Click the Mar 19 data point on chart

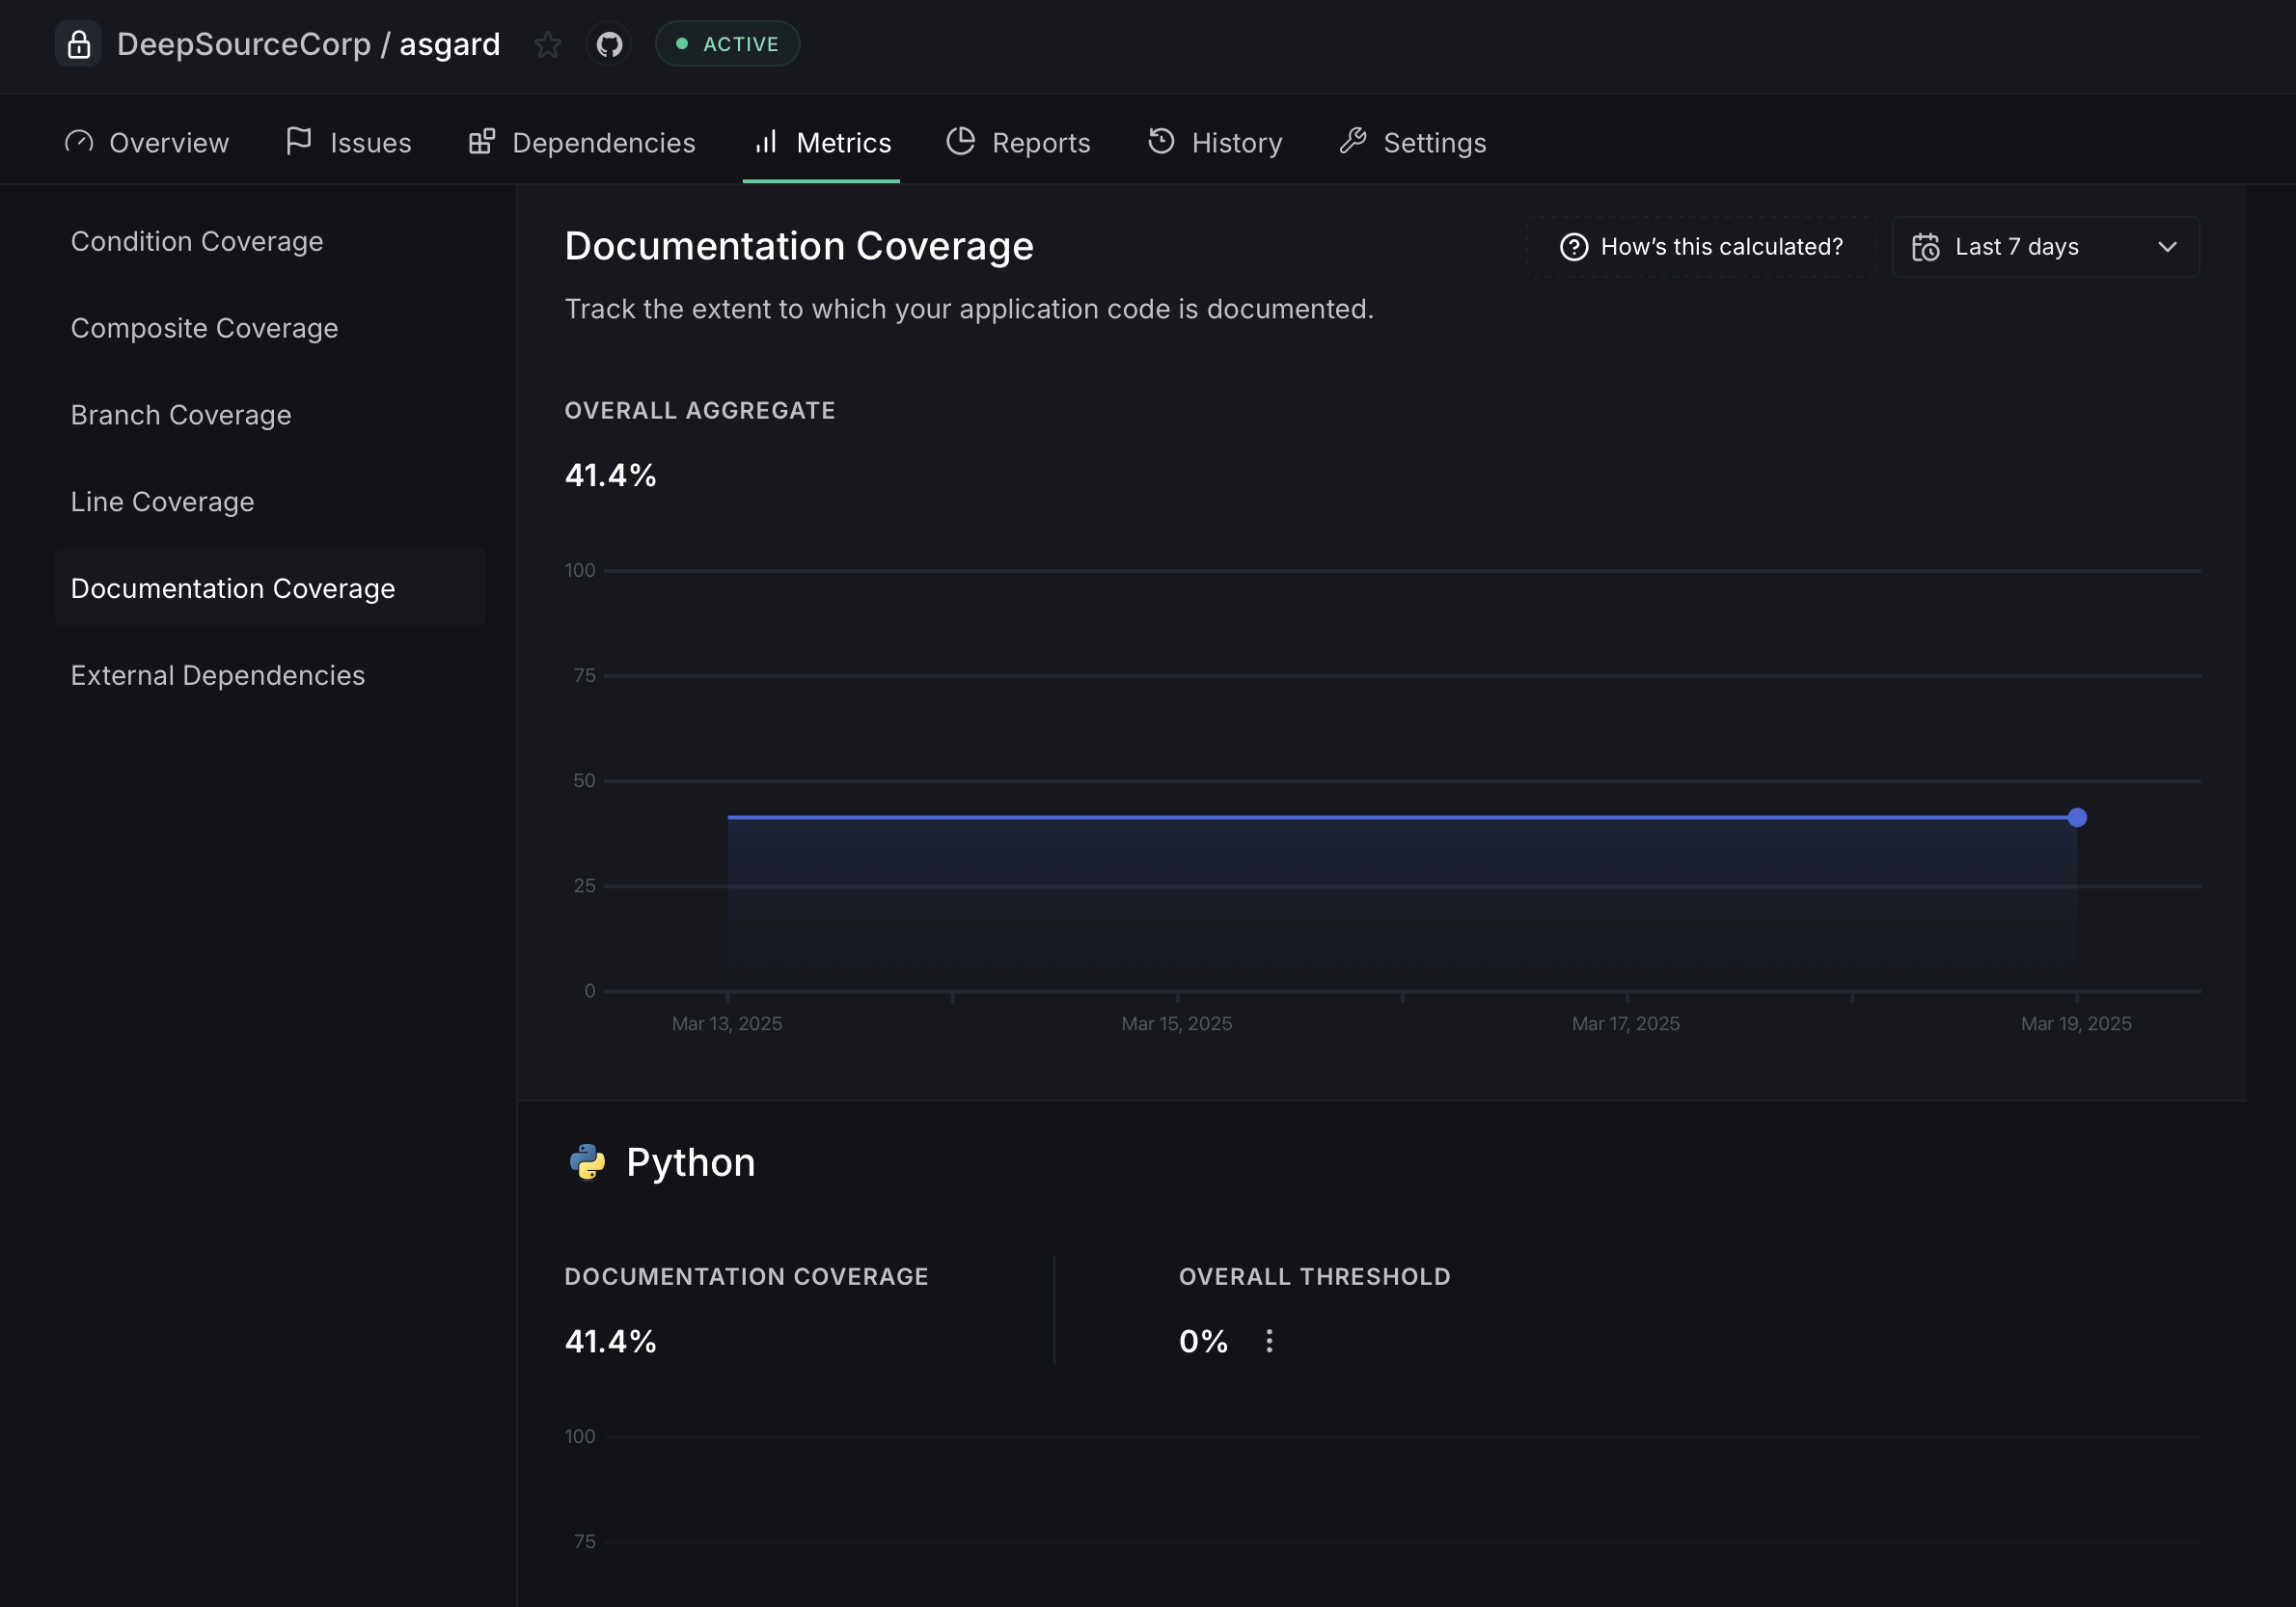coord(2077,818)
